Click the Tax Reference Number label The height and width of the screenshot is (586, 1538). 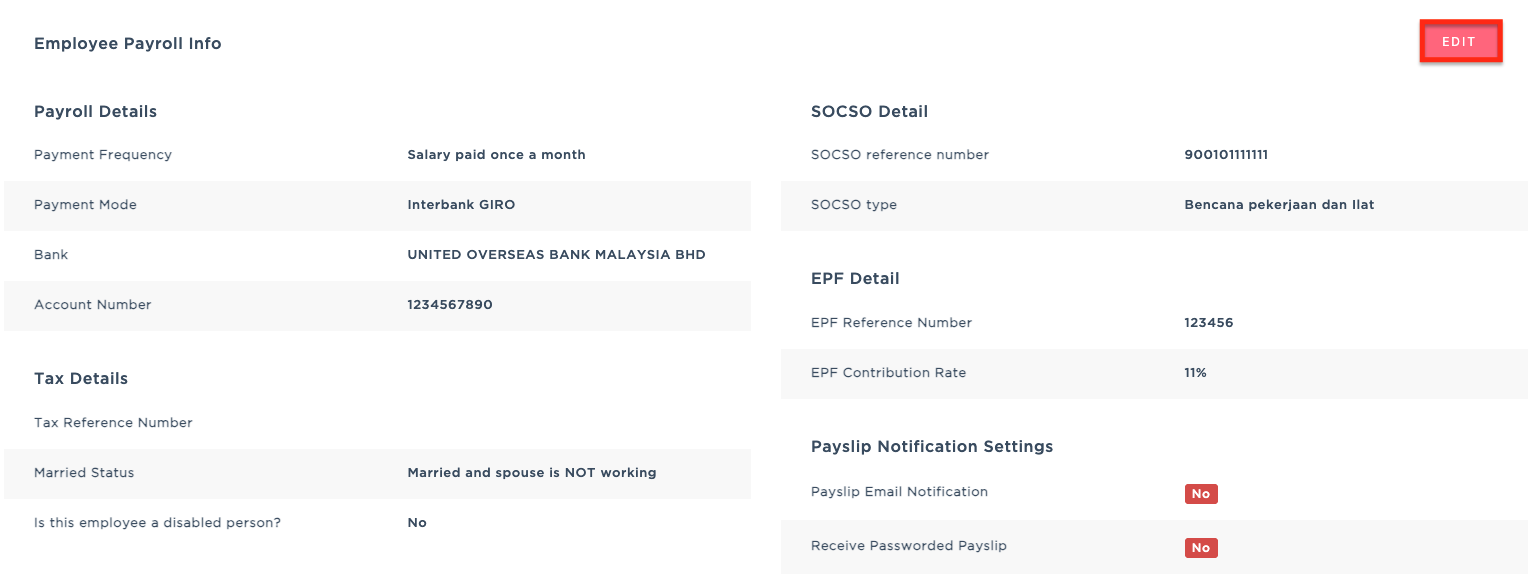(x=113, y=423)
